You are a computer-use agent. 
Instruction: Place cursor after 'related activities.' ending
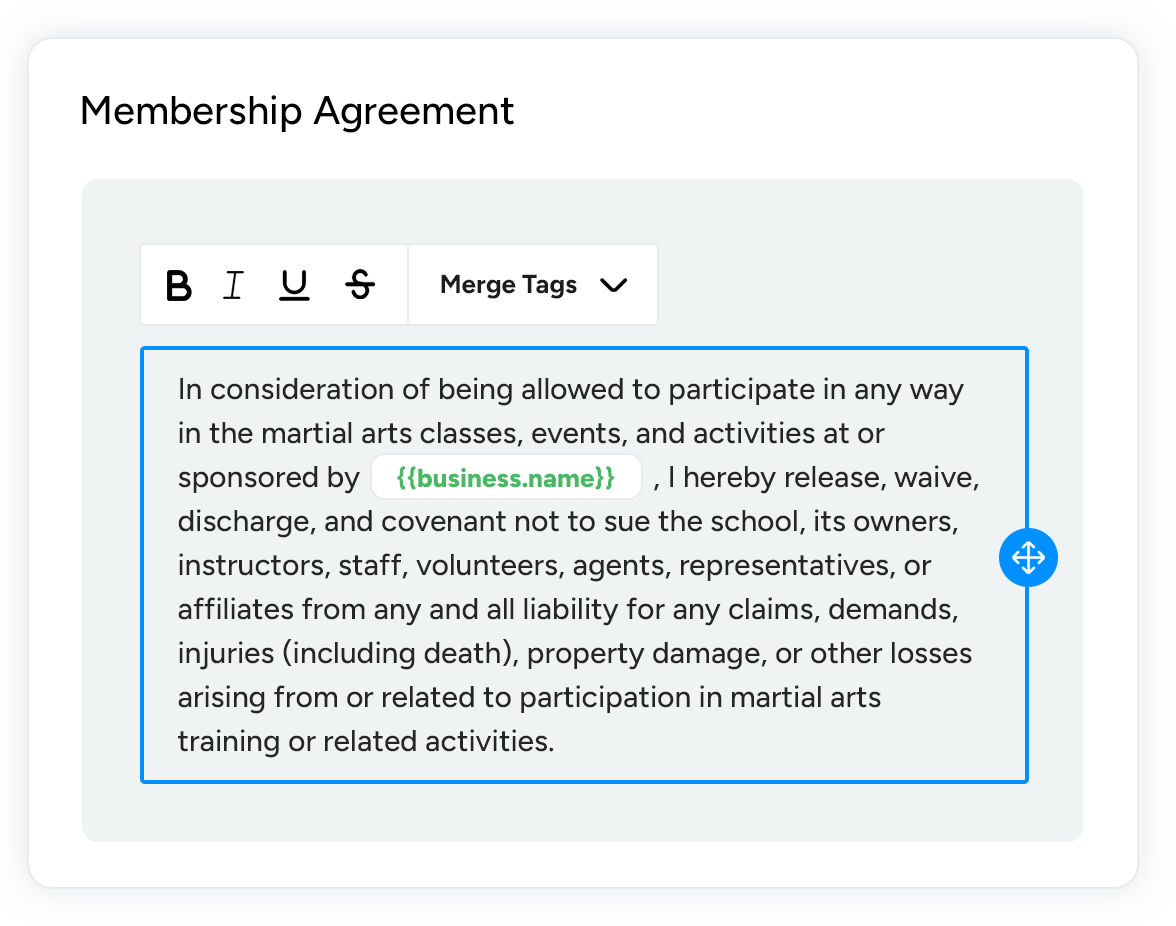[x=554, y=741]
